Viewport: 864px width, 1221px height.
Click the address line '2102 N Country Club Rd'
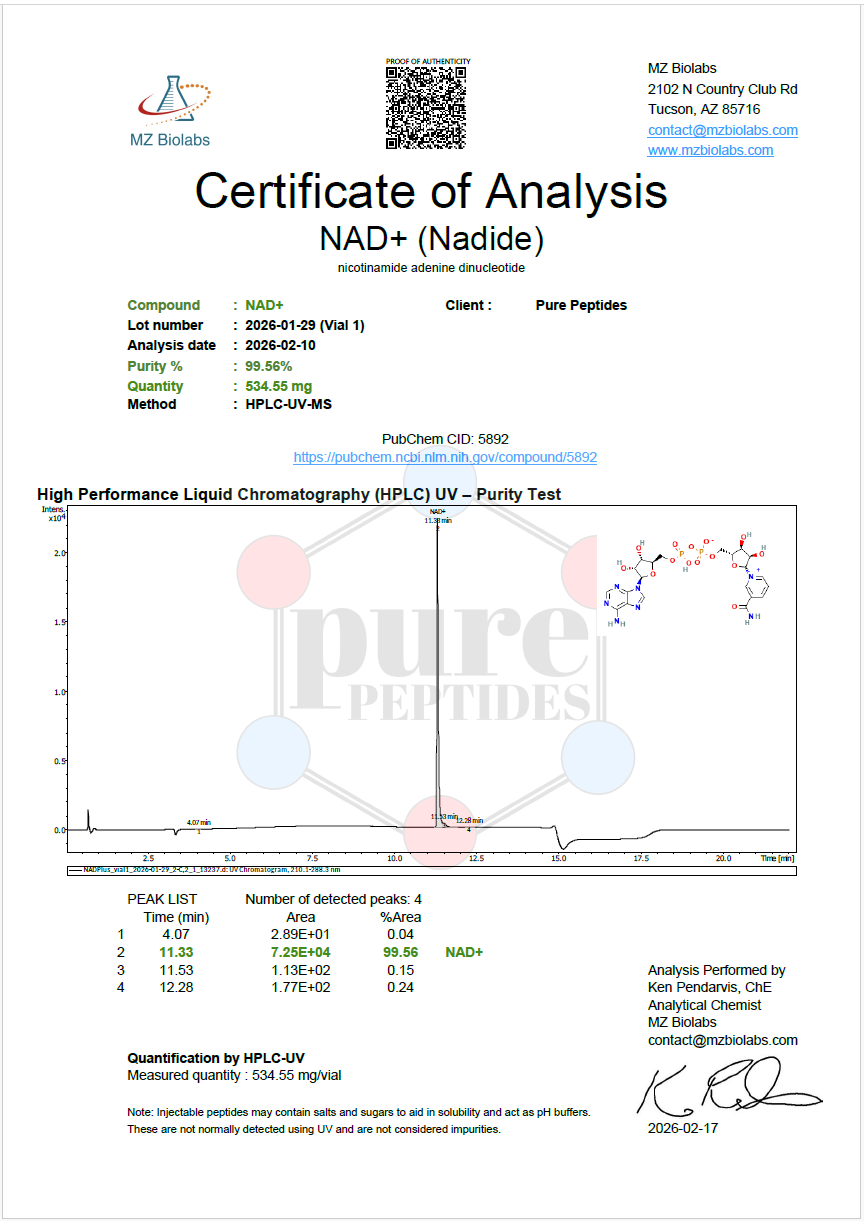tap(722, 89)
